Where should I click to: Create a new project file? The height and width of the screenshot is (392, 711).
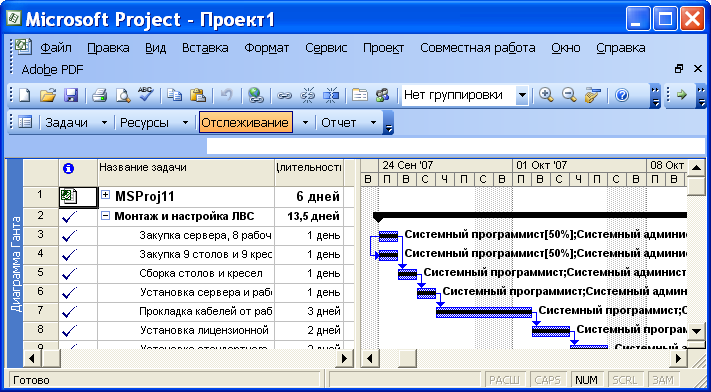click(x=25, y=95)
